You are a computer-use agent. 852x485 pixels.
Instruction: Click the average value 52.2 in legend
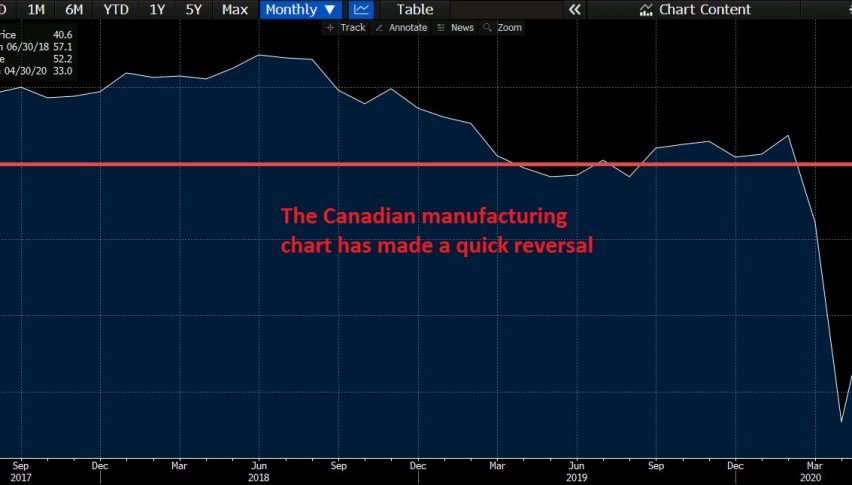(x=62, y=59)
